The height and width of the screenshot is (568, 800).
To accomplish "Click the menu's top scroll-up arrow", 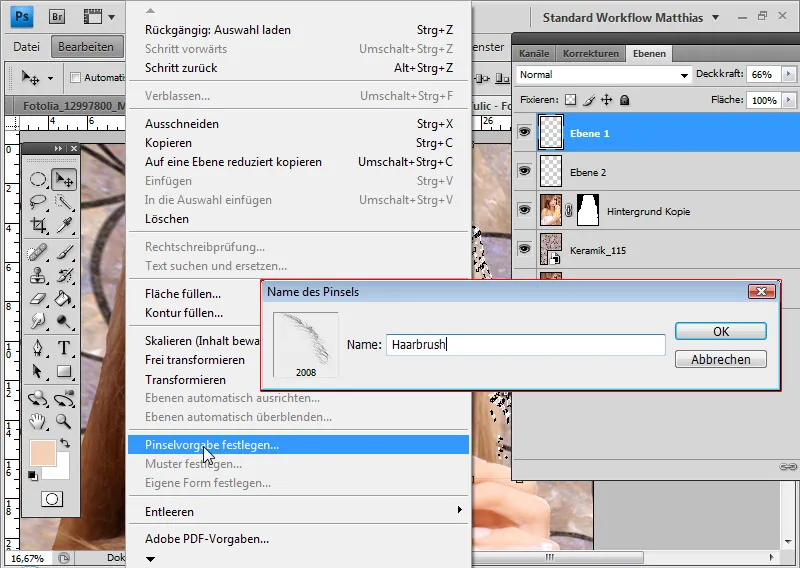I will pyautogui.click(x=150, y=10).
